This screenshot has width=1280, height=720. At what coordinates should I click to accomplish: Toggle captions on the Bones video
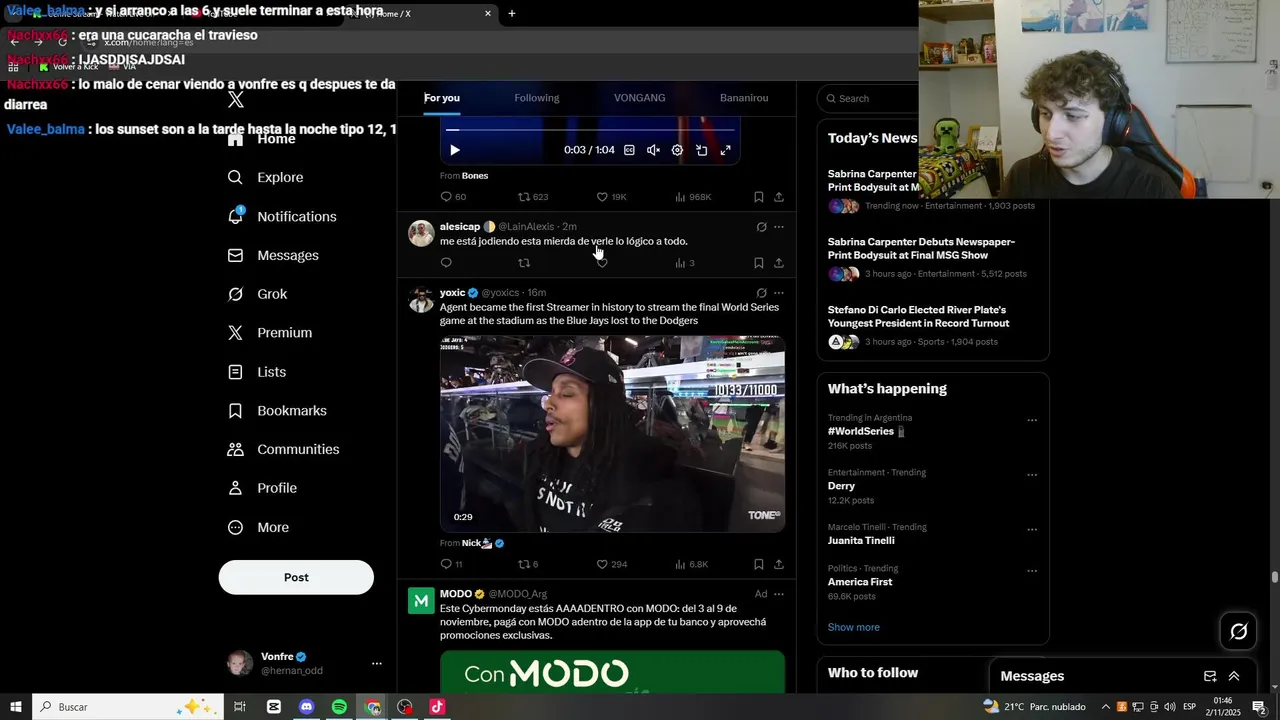pos(629,150)
